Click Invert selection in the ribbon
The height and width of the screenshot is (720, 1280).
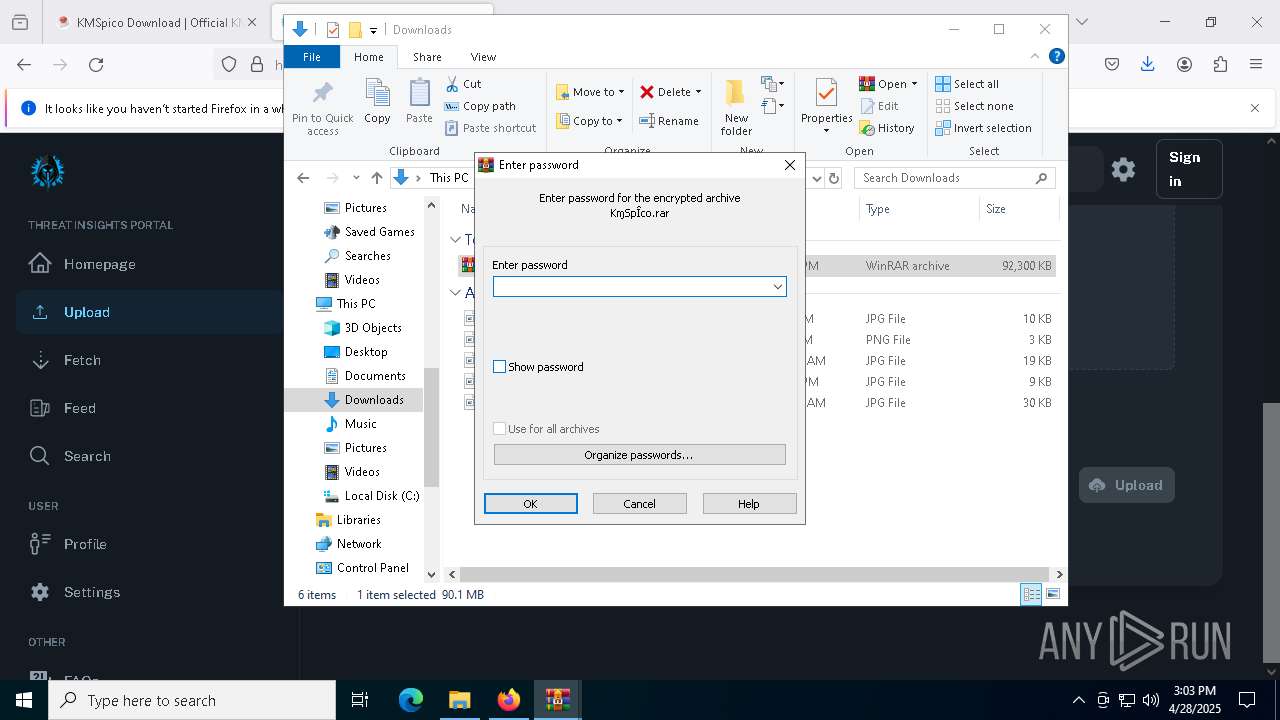984,128
